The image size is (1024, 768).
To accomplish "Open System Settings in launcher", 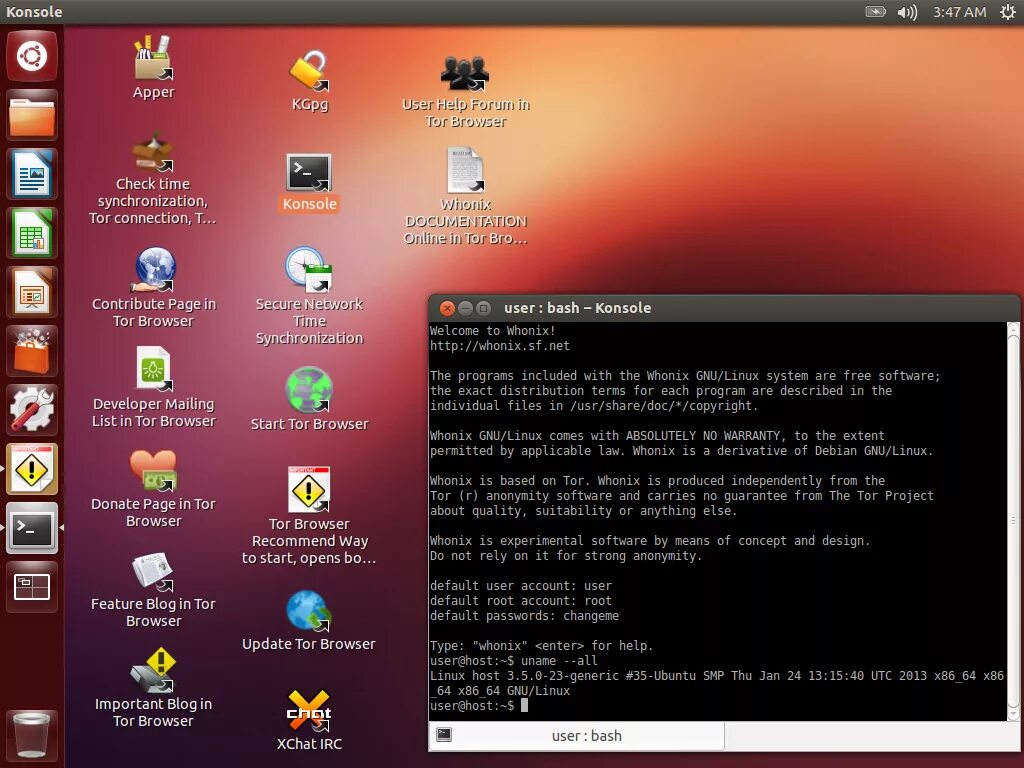I will click(32, 410).
